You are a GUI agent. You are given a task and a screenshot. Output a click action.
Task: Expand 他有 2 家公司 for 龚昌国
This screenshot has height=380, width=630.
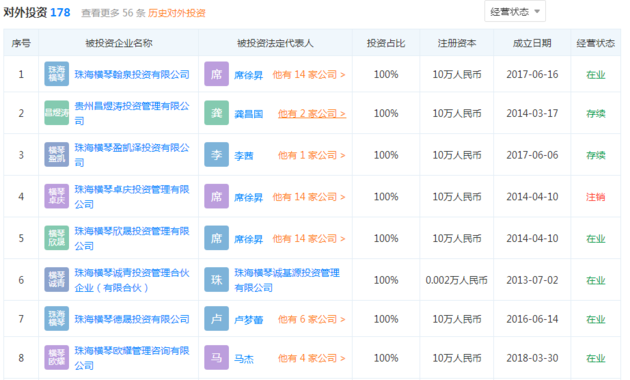312,114
